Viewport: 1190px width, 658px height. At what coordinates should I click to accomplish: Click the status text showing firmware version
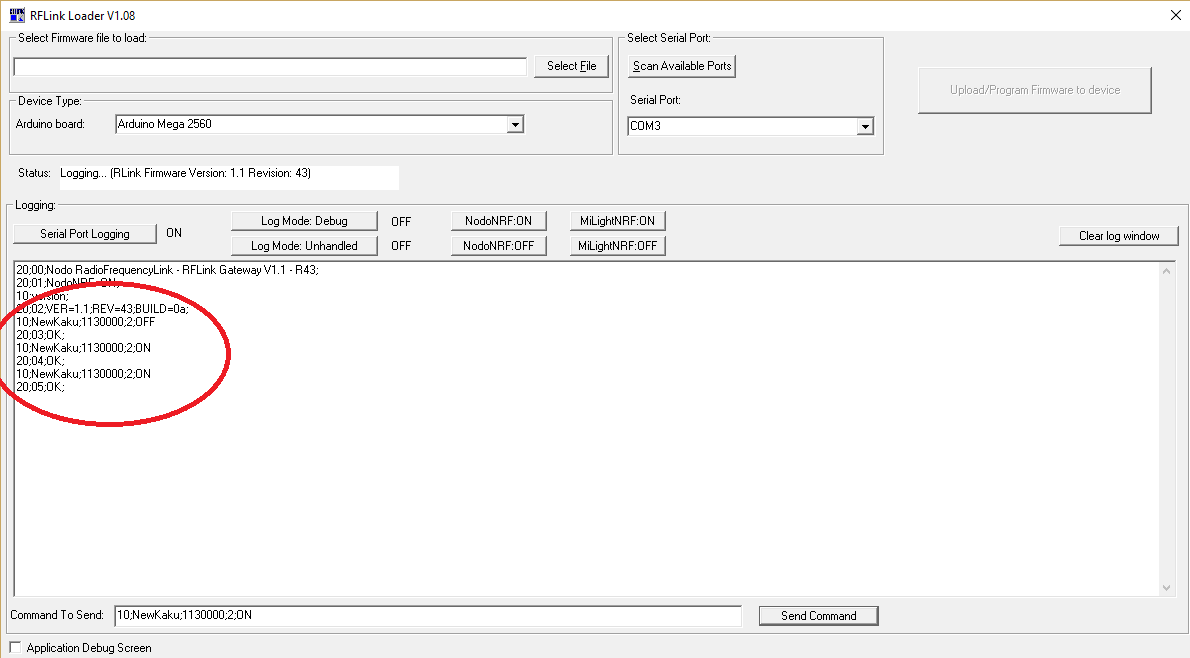click(x=185, y=173)
